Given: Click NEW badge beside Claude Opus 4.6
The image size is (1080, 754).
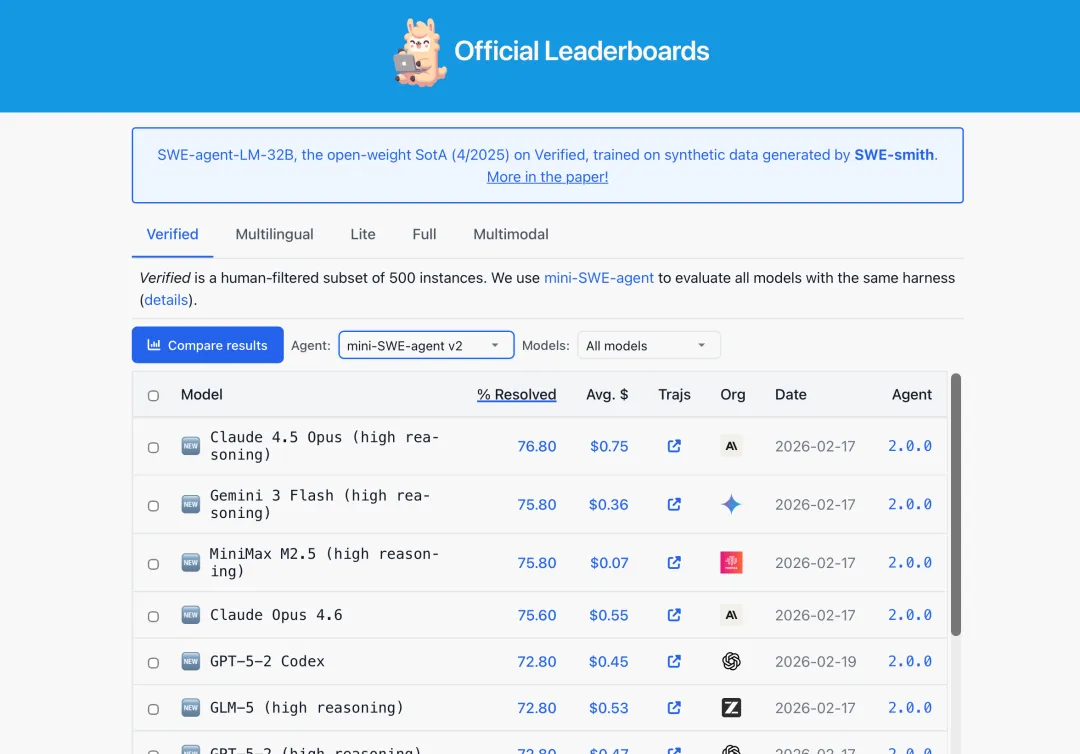Looking at the screenshot, I should point(191,615).
